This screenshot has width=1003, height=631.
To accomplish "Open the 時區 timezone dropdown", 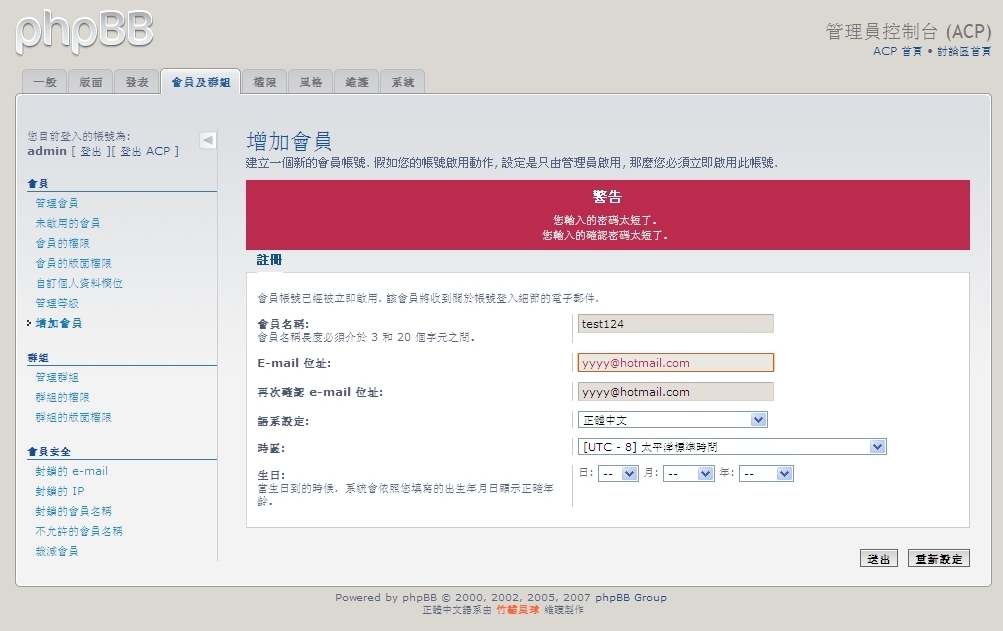I will 732,447.
